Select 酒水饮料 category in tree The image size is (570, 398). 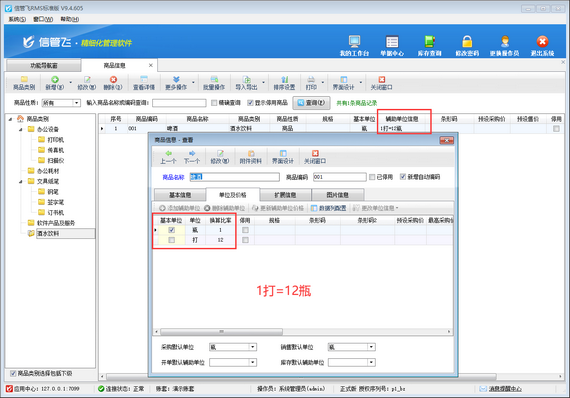pyautogui.click(x=48, y=233)
